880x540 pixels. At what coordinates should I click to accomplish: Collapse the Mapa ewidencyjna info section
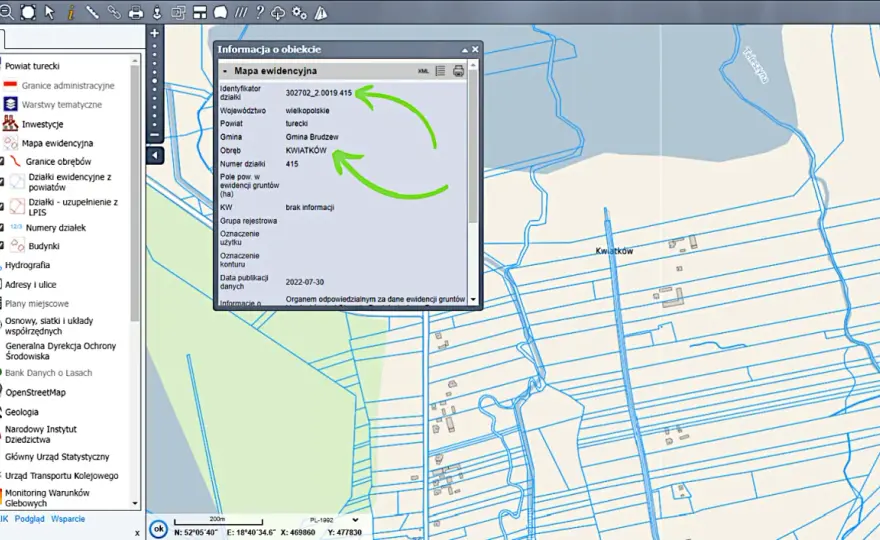point(225,71)
